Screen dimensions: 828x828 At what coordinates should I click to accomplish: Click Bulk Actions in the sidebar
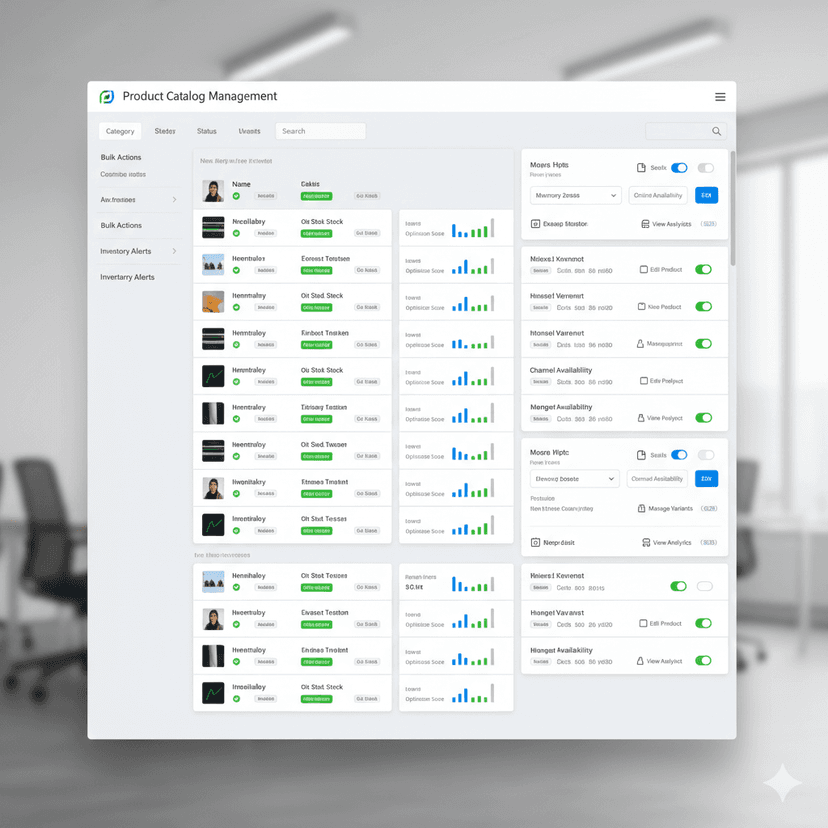coord(120,157)
